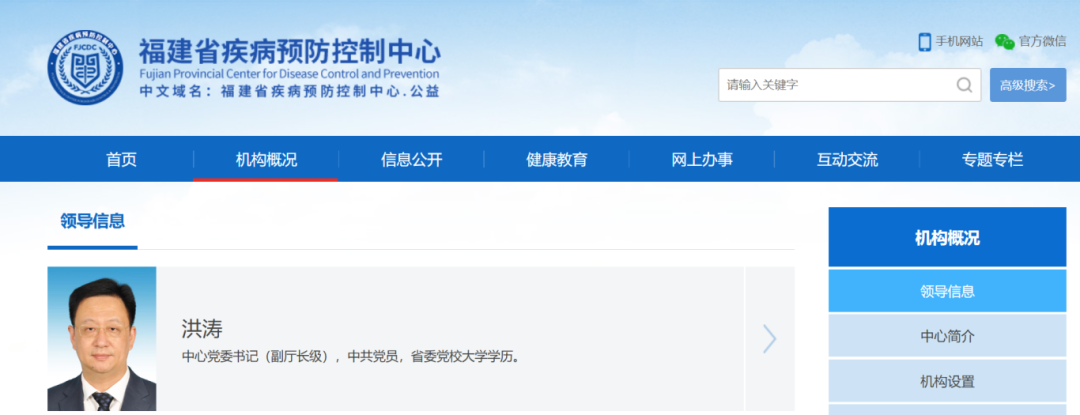Image resolution: width=1080 pixels, height=415 pixels.
Task: Click the 洪涛 name heading
Action: pyautogui.click(x=201, y=328)
